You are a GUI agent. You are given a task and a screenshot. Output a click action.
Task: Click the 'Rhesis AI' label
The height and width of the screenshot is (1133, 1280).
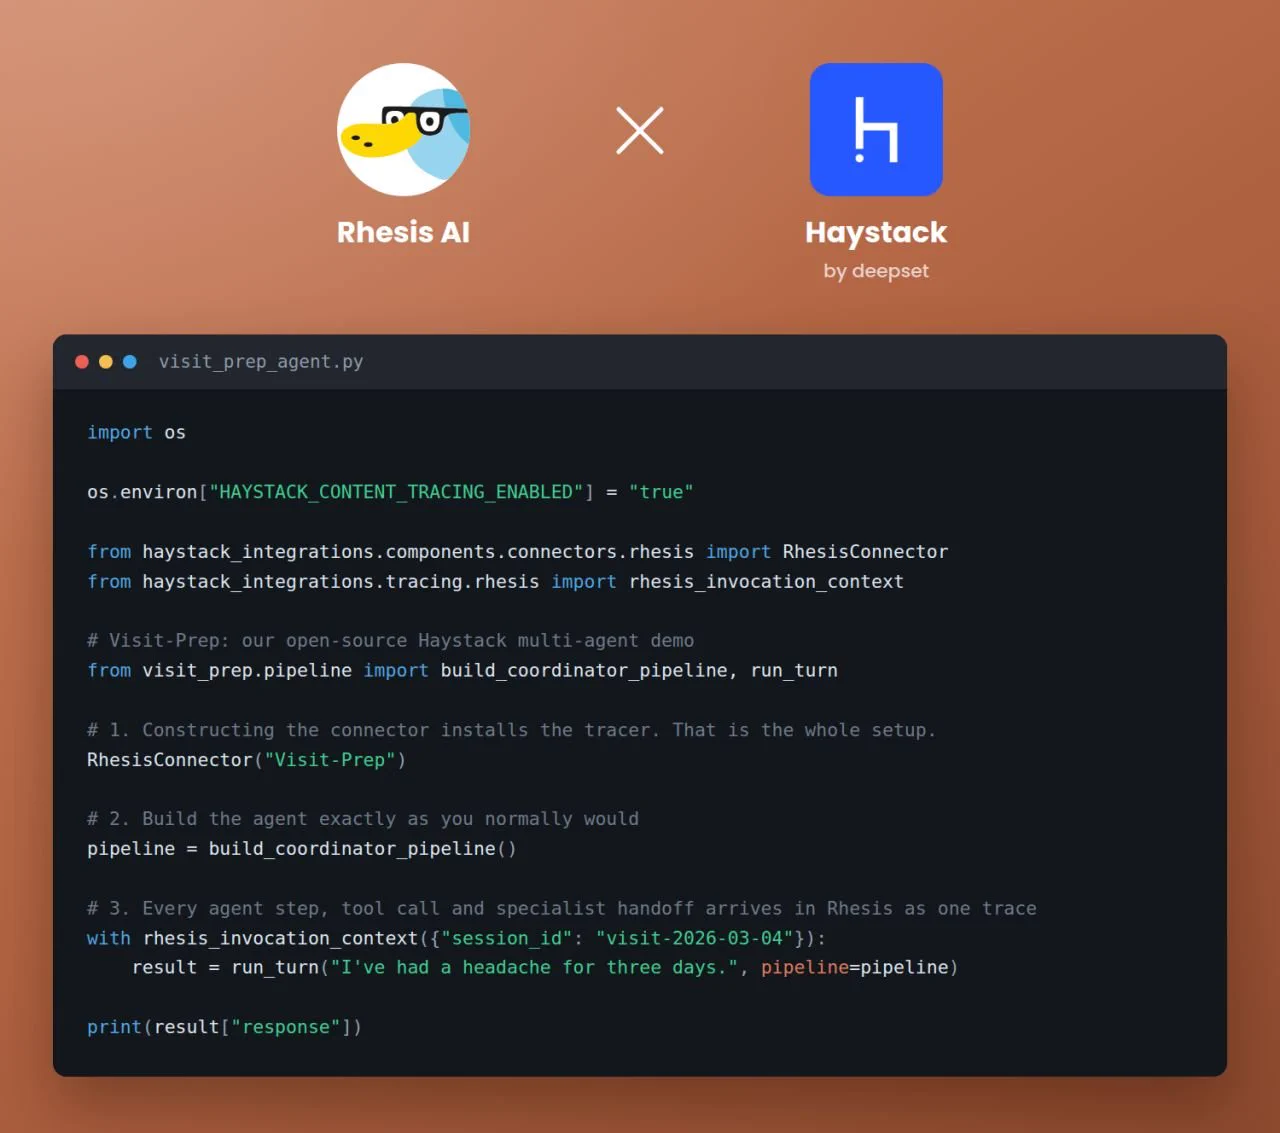403,232
